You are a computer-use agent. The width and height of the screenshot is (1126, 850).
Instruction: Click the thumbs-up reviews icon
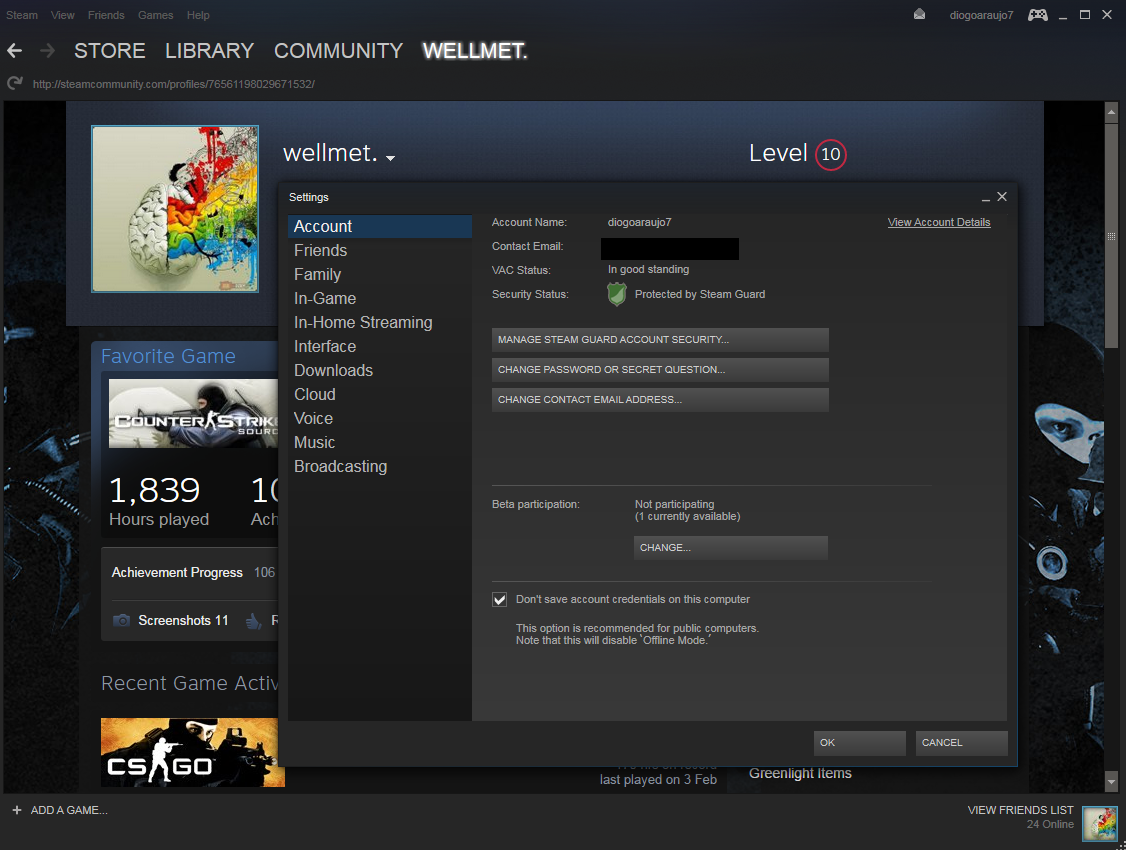point(253,621)
